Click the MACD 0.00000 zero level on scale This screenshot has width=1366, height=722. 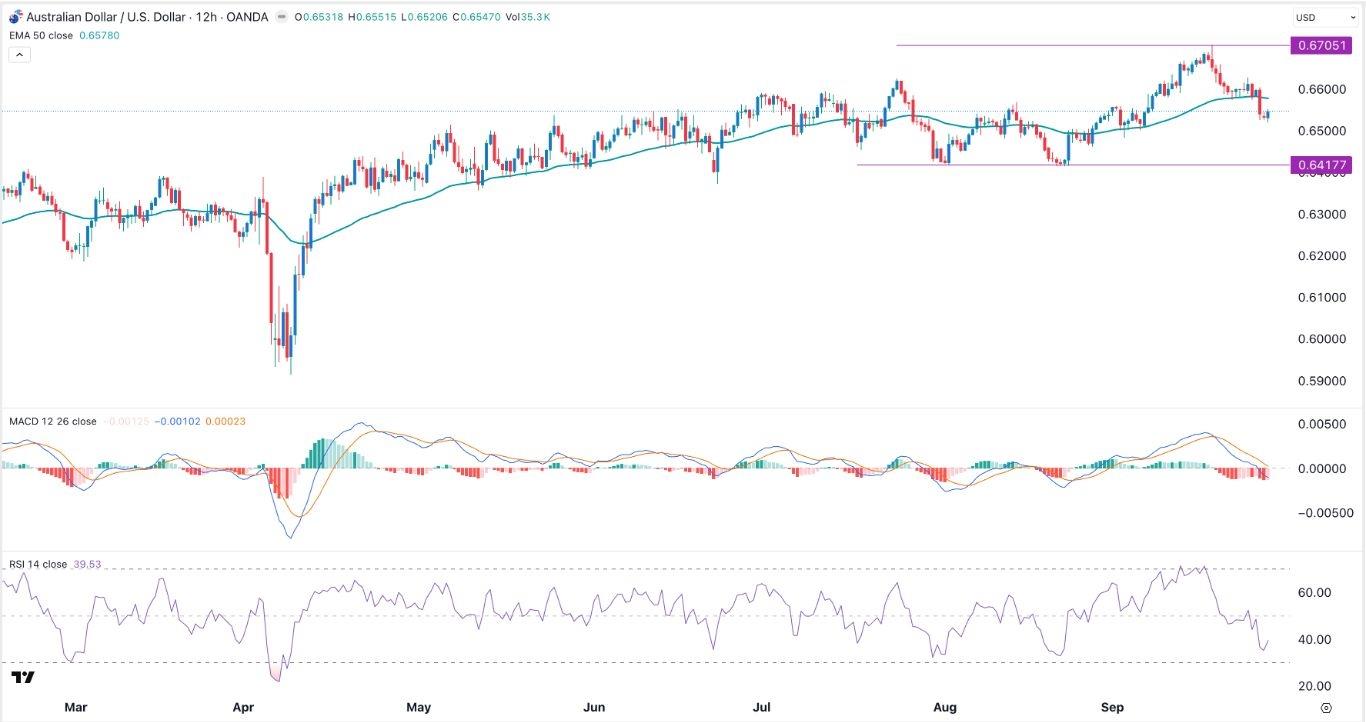tap(1325, 469)
